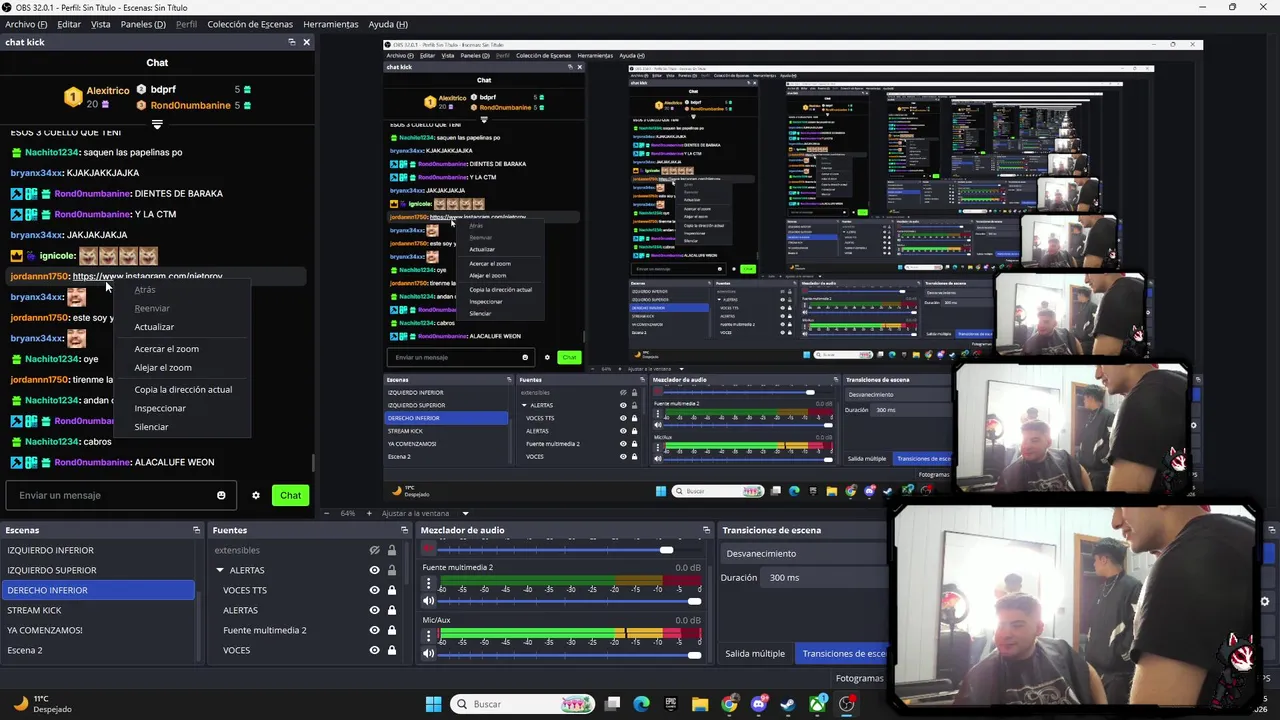1280x720 pixels.
Task: Open Steam from the taskbar
Action: pyautogui.click(x=788, y=704)
